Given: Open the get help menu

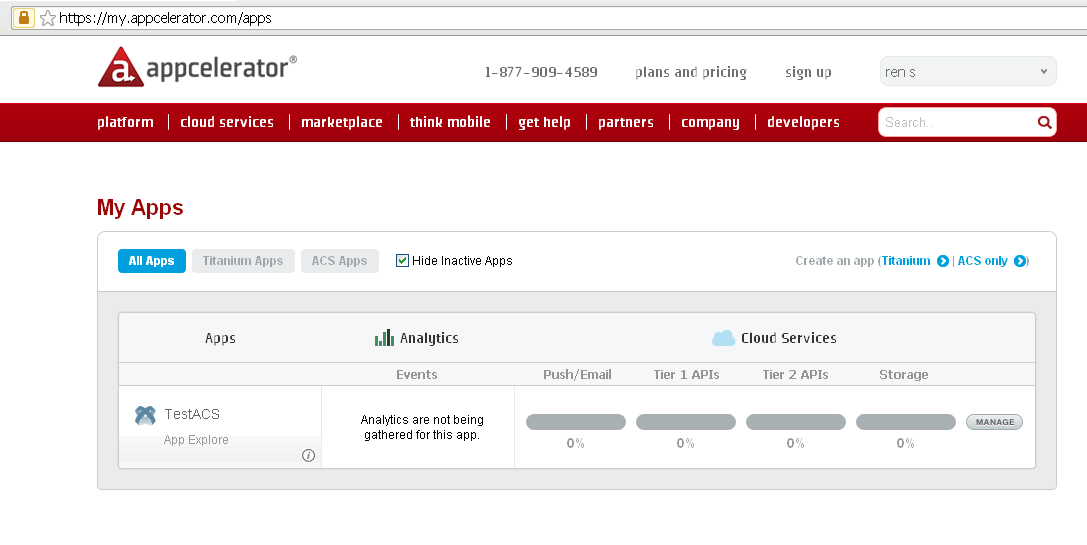Looking at the screenshot, I should pos(544,122).
